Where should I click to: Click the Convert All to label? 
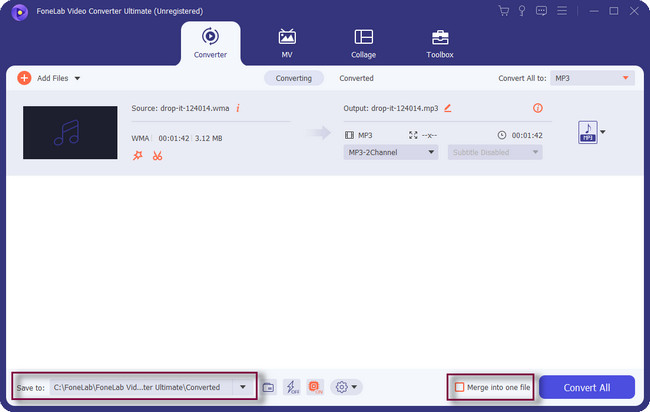click(522, 78)
